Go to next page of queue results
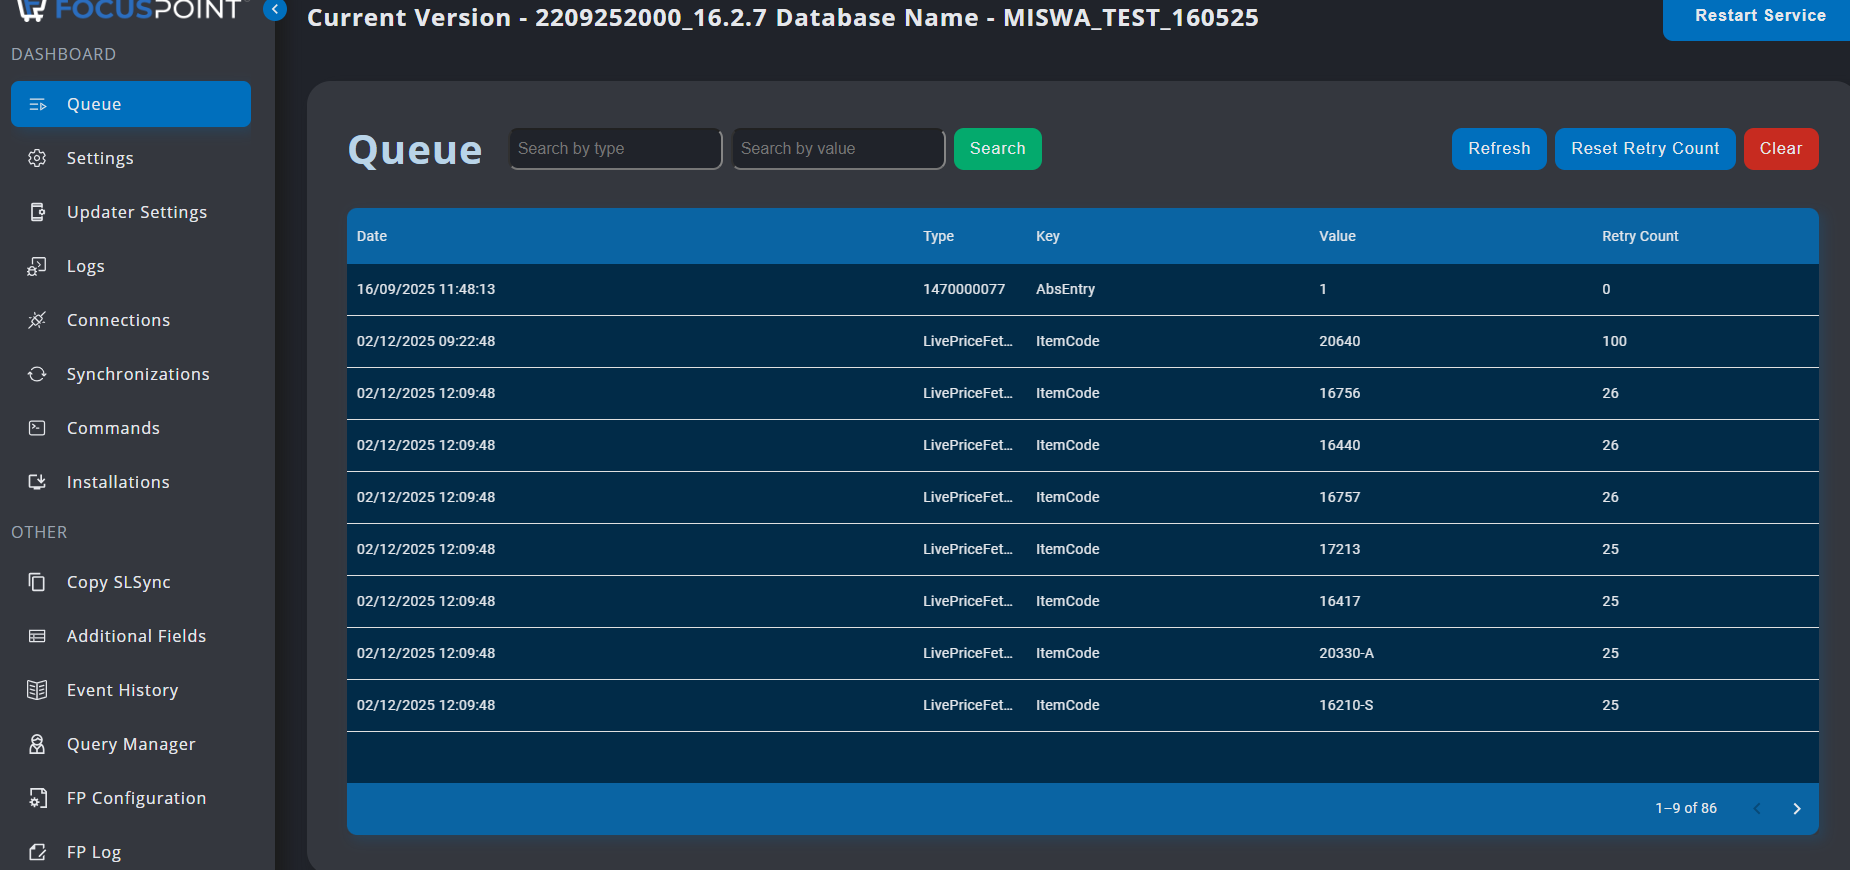Screen dimensions: 1850x870 coord(1796,809)
